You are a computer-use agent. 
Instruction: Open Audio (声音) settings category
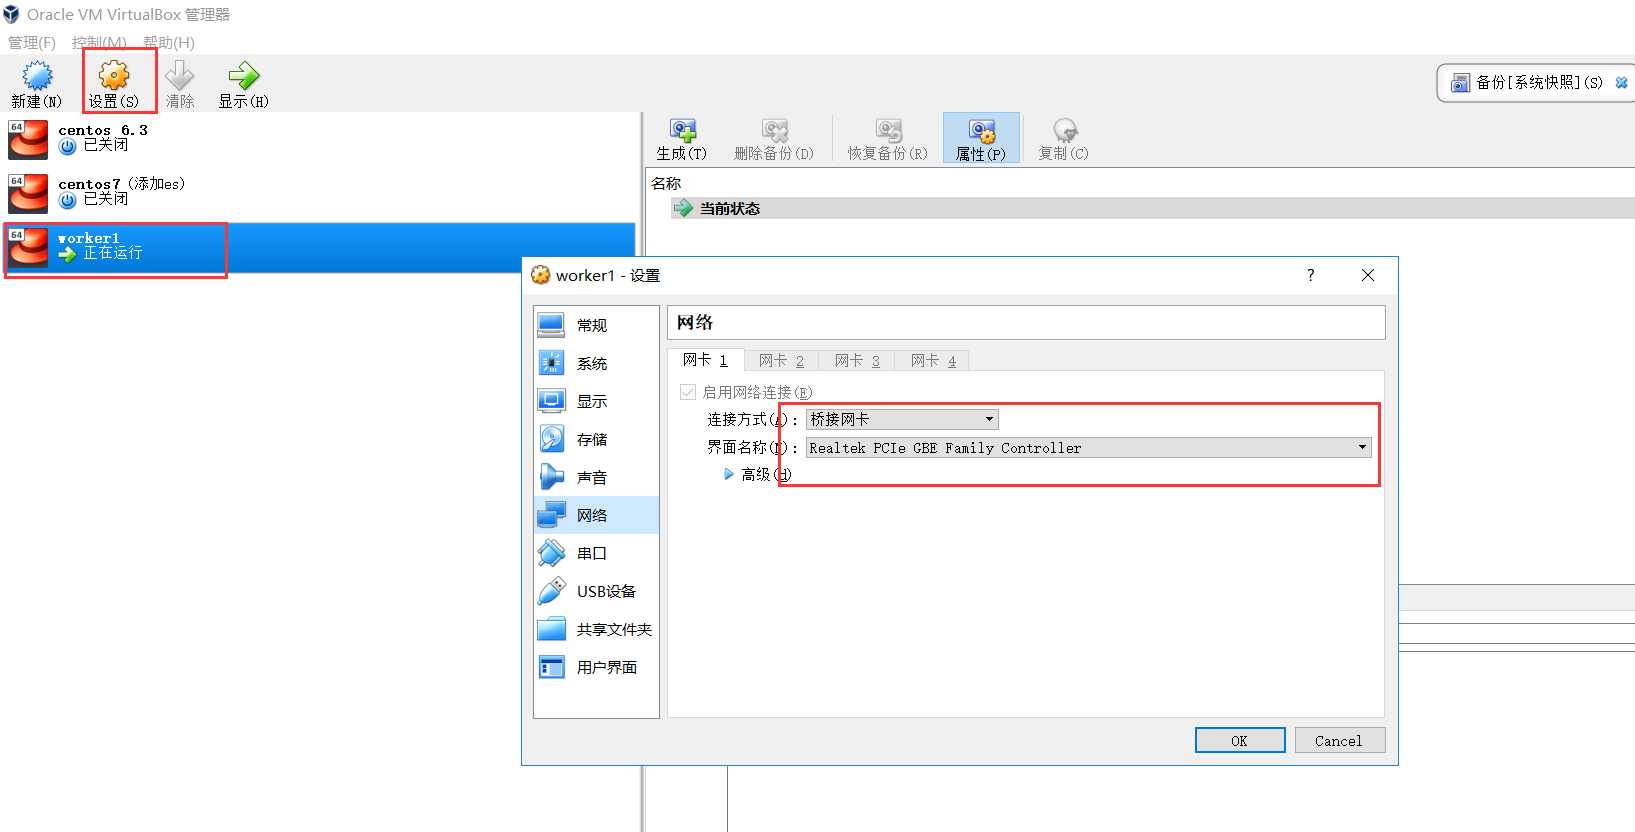(596, 477)
